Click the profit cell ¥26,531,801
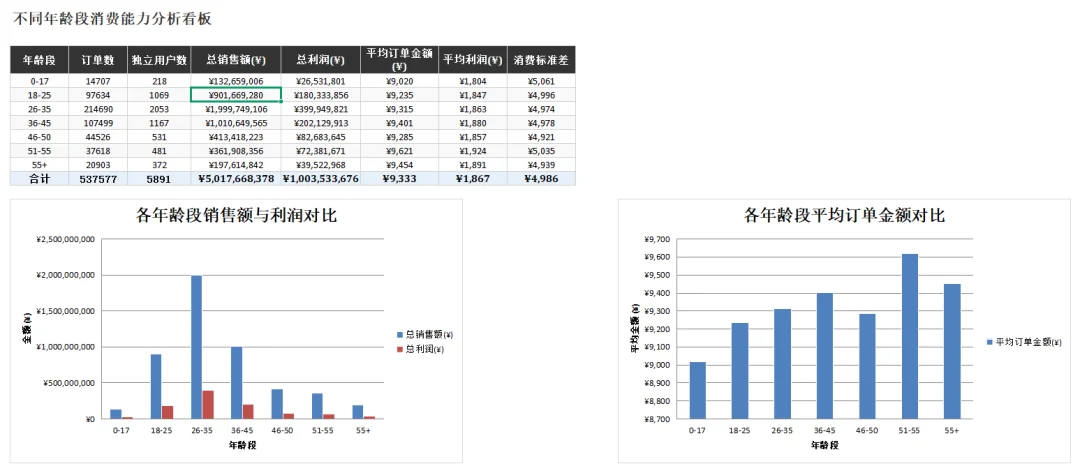This screenshot has width=1080, height=473. pyautogui.click(x=321, y=81)
